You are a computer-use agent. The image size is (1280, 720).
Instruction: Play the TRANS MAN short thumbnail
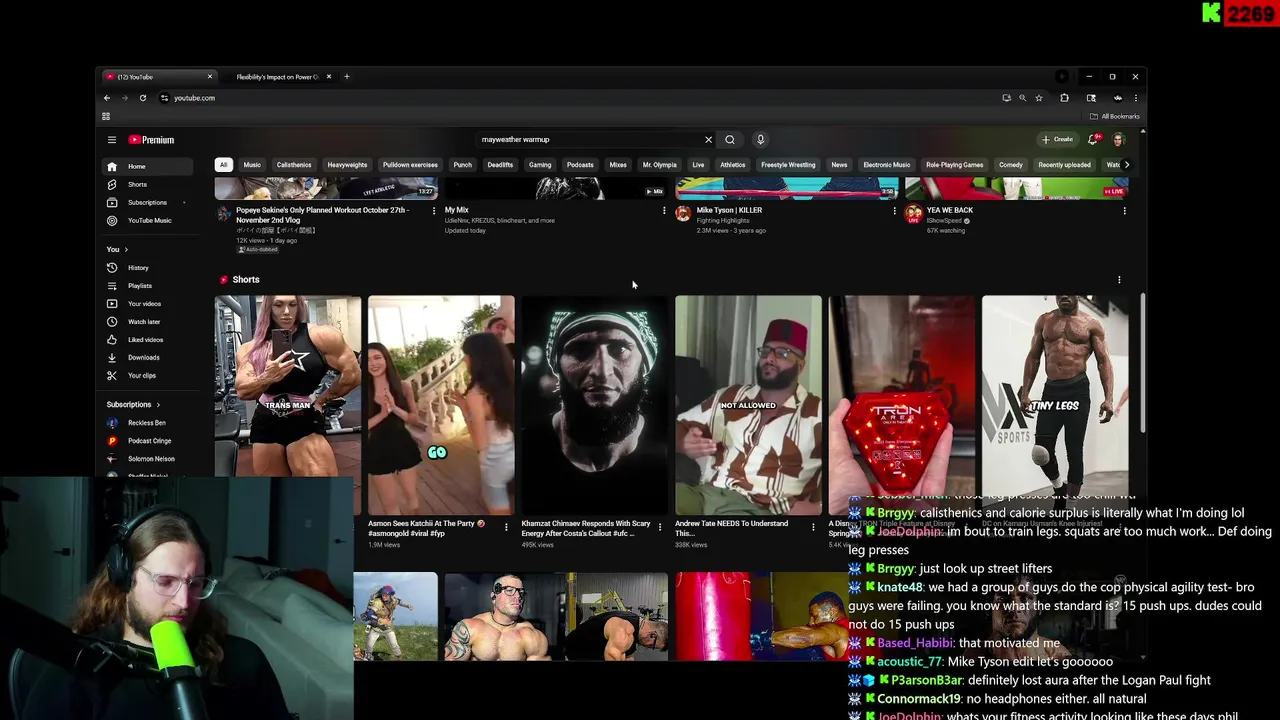tap(288, 405)
